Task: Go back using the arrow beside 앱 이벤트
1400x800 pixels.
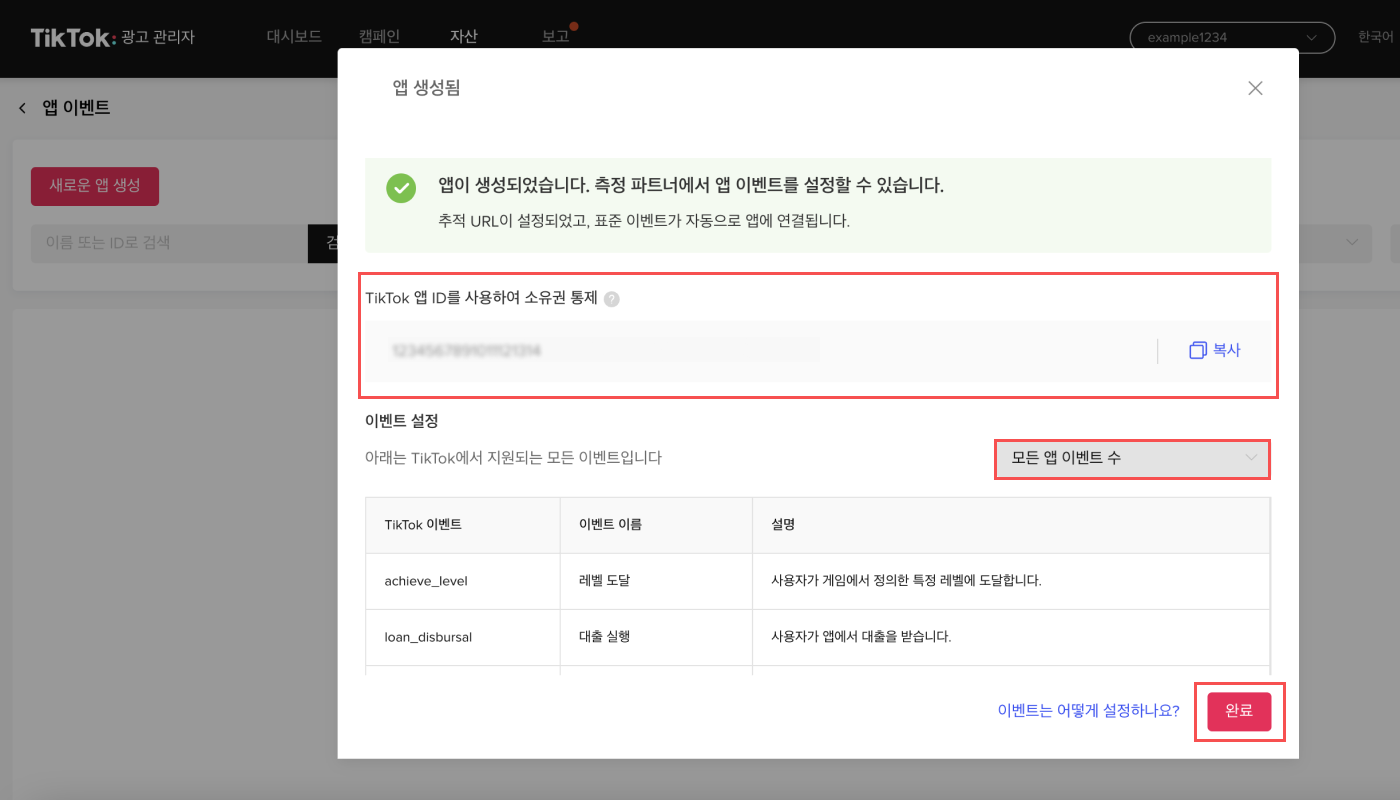Action: (x=22, y=108)
